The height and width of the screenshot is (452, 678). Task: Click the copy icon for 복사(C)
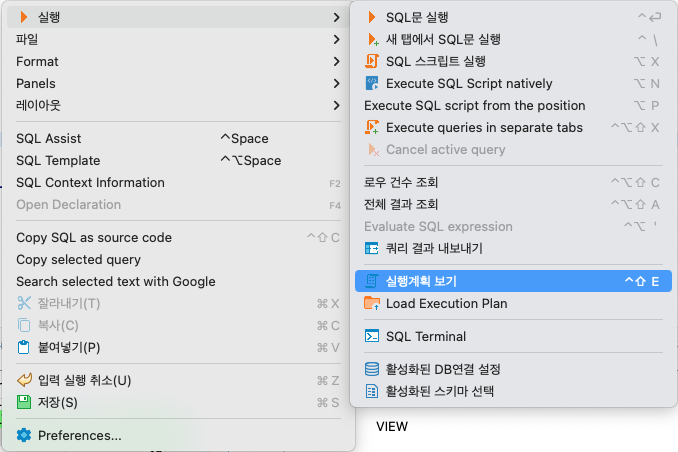point(24,325)
